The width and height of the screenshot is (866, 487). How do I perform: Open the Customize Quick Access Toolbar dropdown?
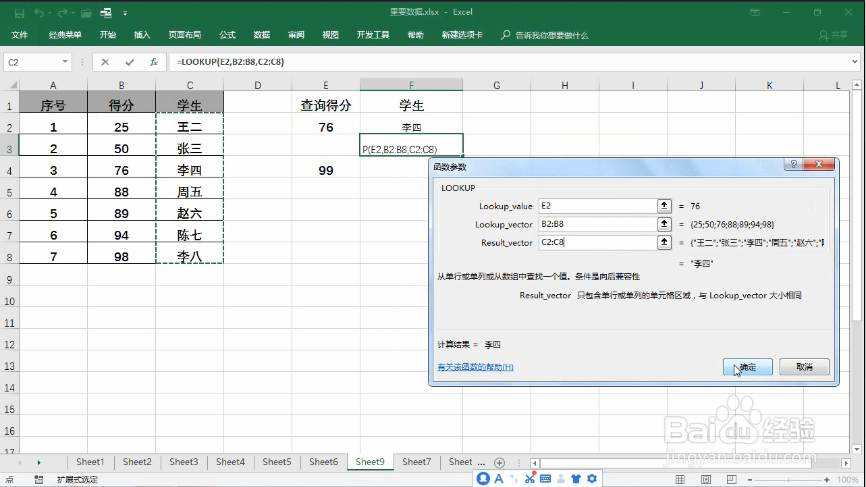click(125, 13)
